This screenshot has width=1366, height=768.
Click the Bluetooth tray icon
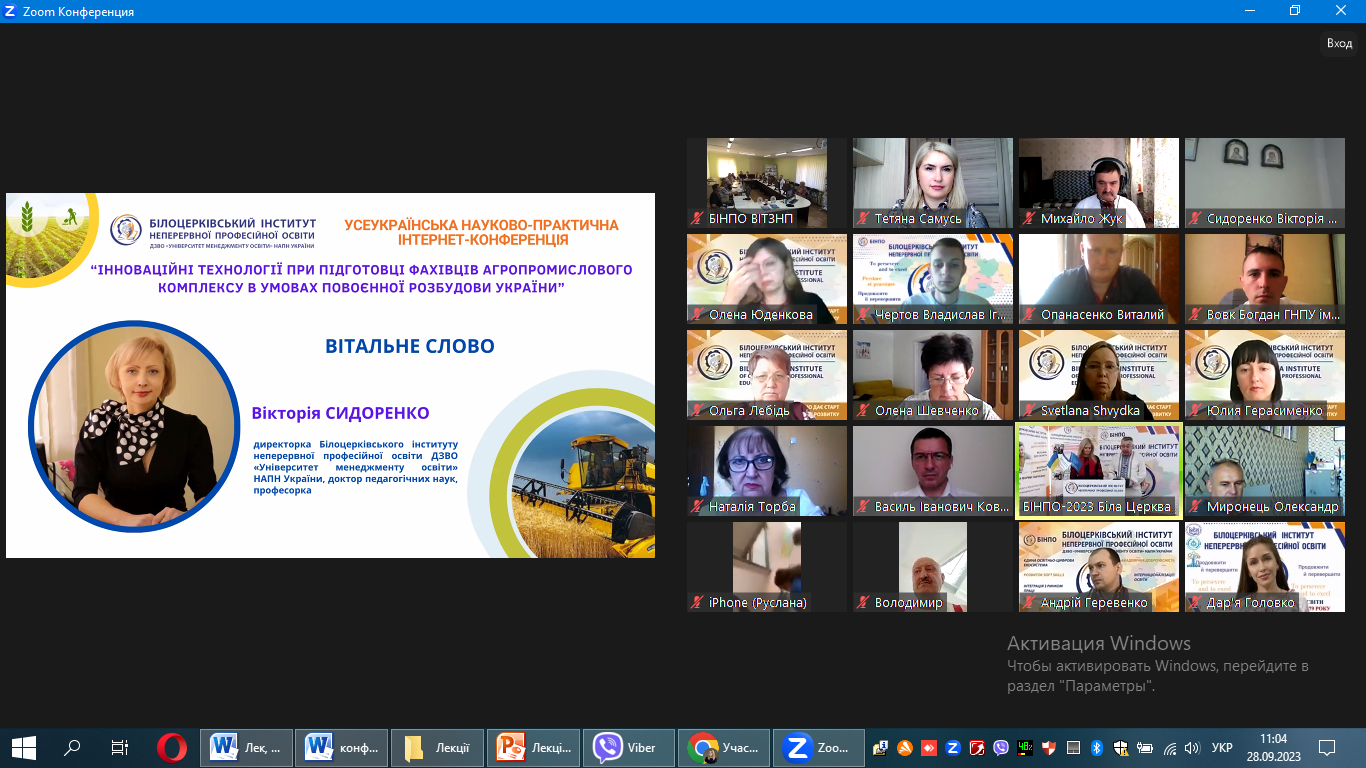1096,748
